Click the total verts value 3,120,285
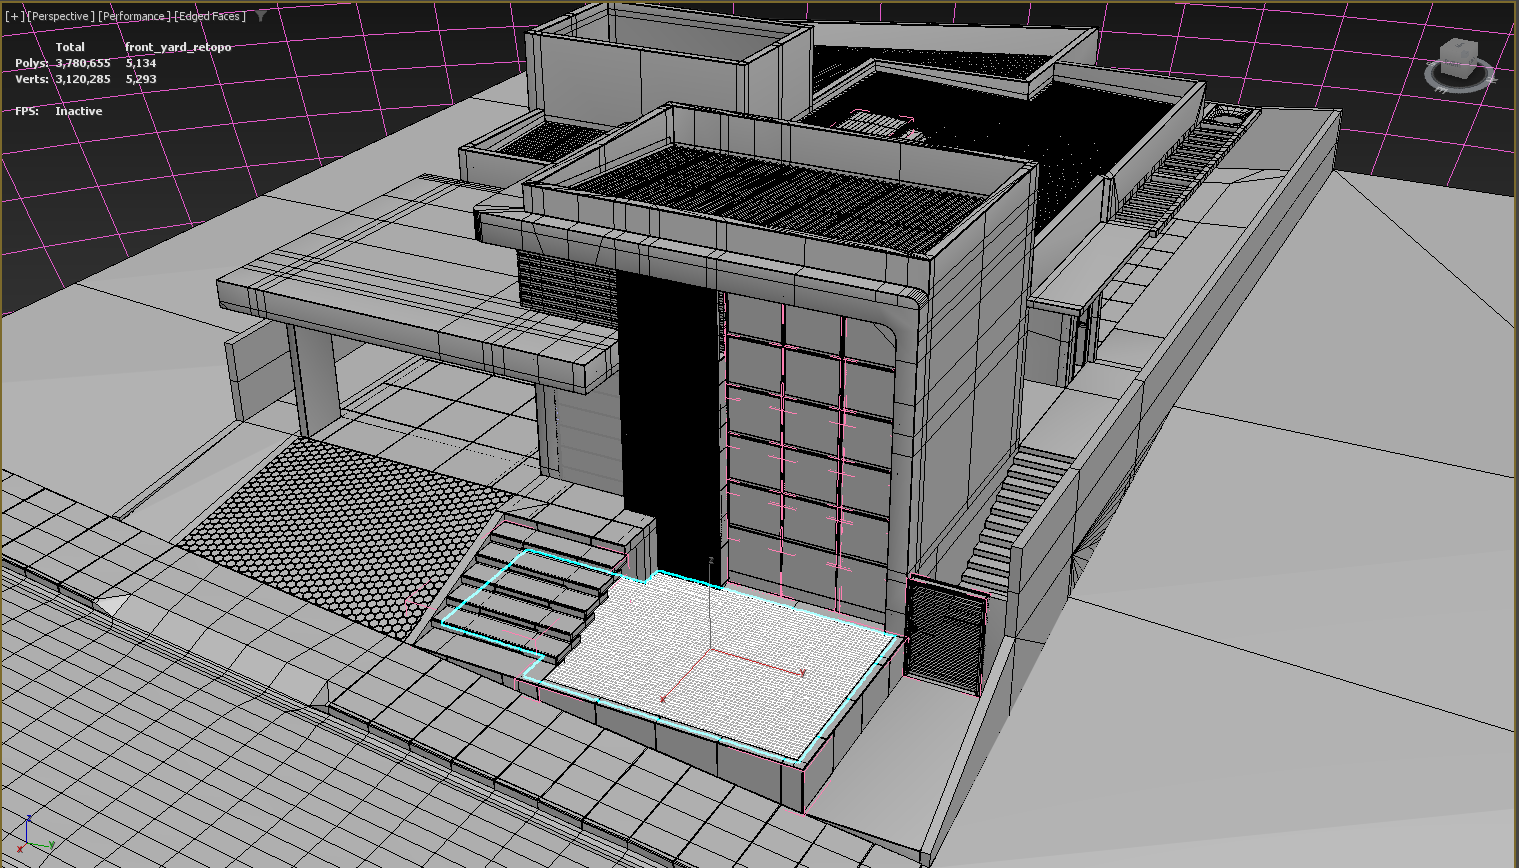Screen dimensions: 1519x868 tap(83, 79)
